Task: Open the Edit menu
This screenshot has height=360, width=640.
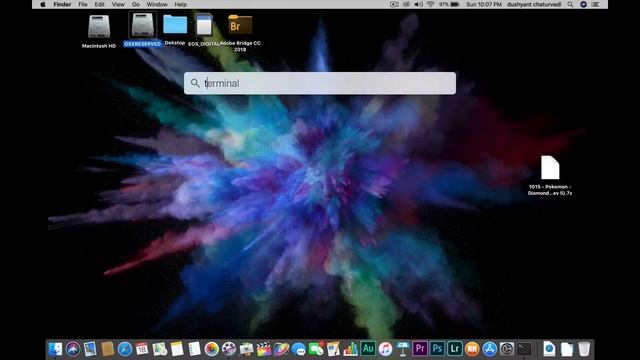Action: point(100,4)
